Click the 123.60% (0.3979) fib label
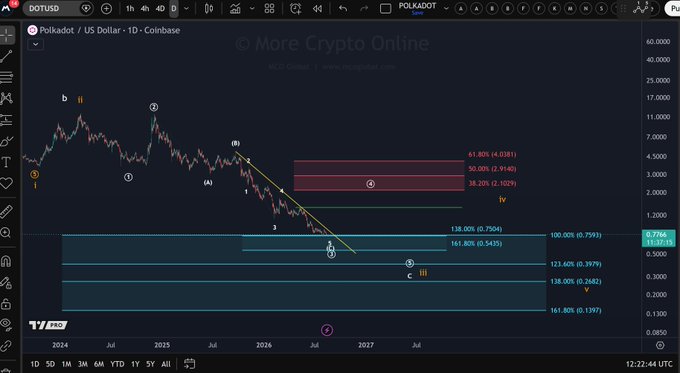This screenshot has height=373, width=680. 575,264
